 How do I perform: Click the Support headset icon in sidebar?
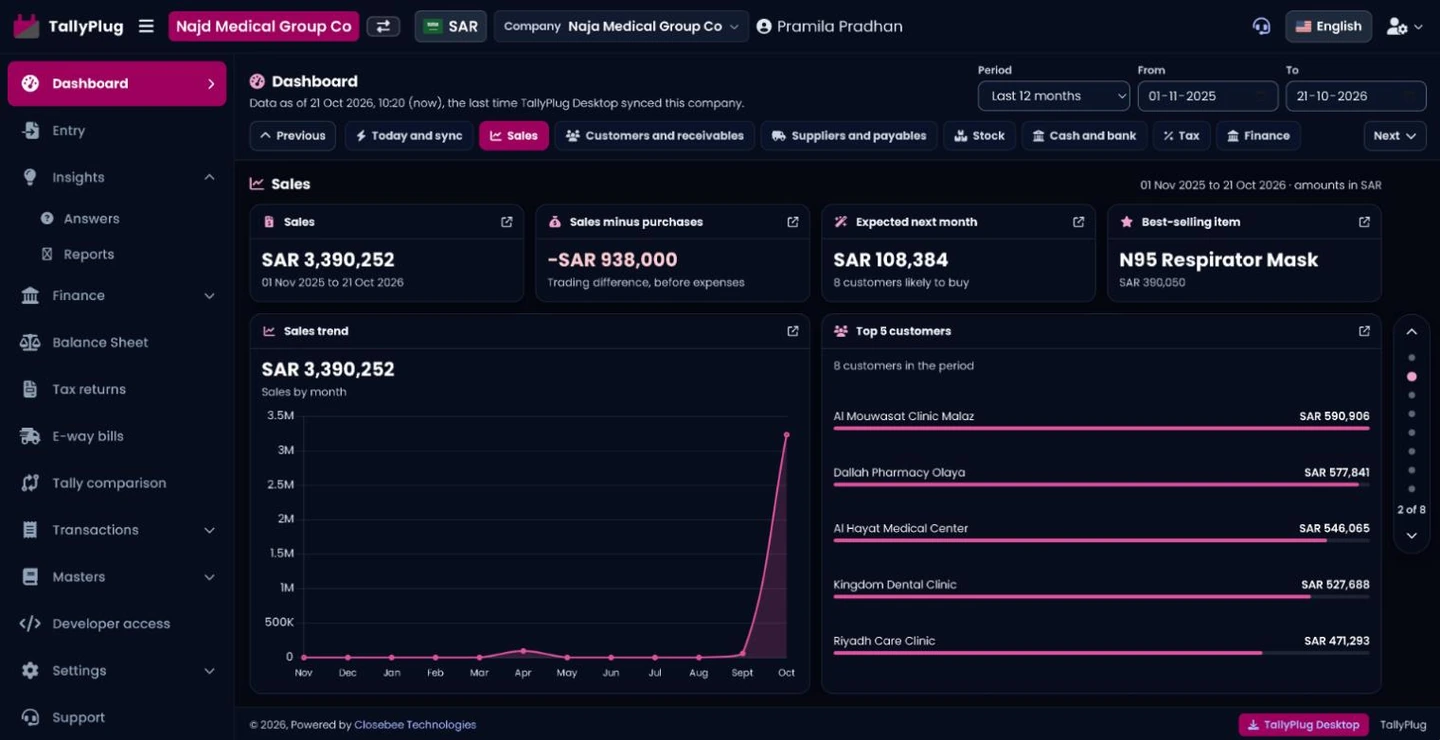point(30,717)
